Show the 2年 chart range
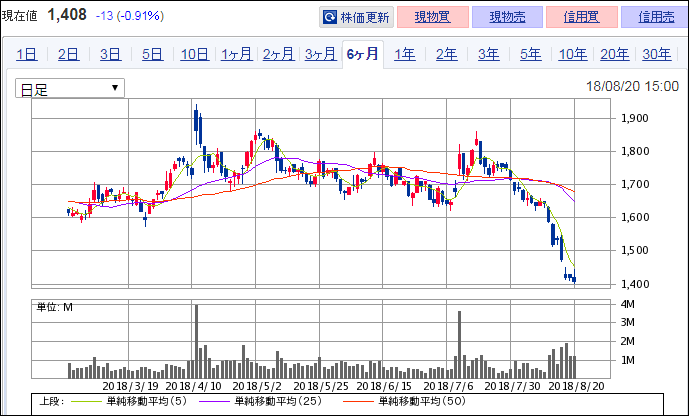689x416 pixels. pyautogui.click(x=447, y=54)
